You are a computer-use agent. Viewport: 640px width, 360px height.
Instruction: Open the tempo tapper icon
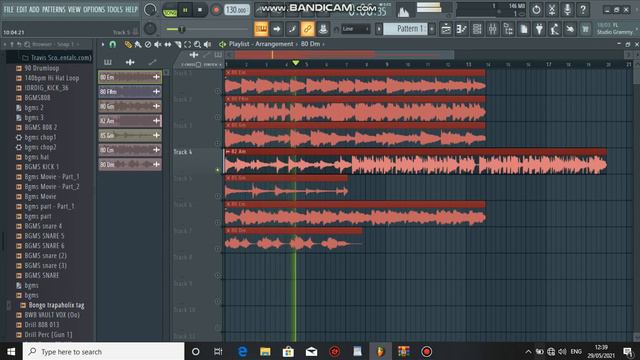tap(555, 29)
